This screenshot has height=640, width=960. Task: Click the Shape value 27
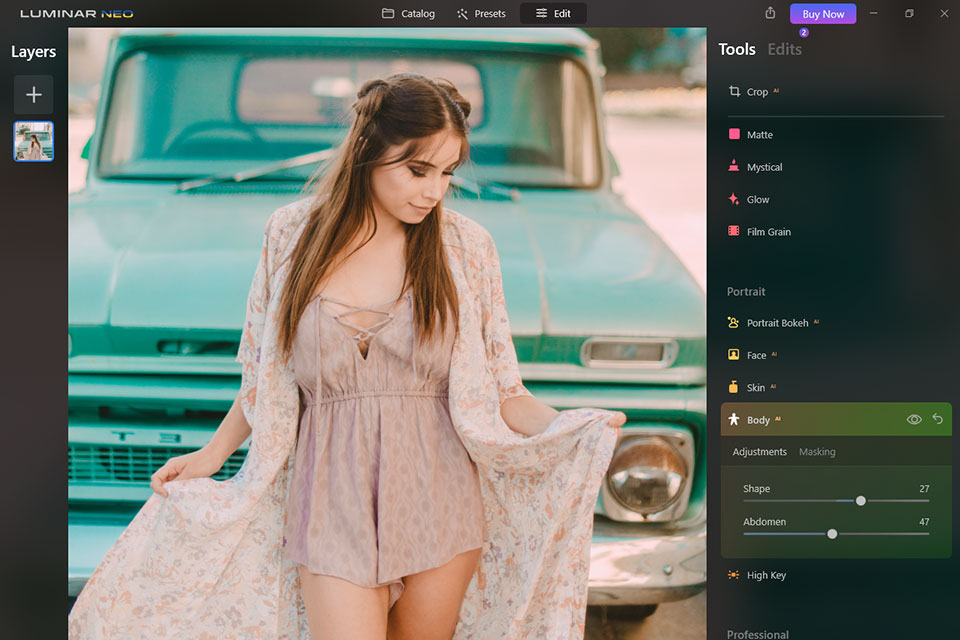click(x=924, y=489)
